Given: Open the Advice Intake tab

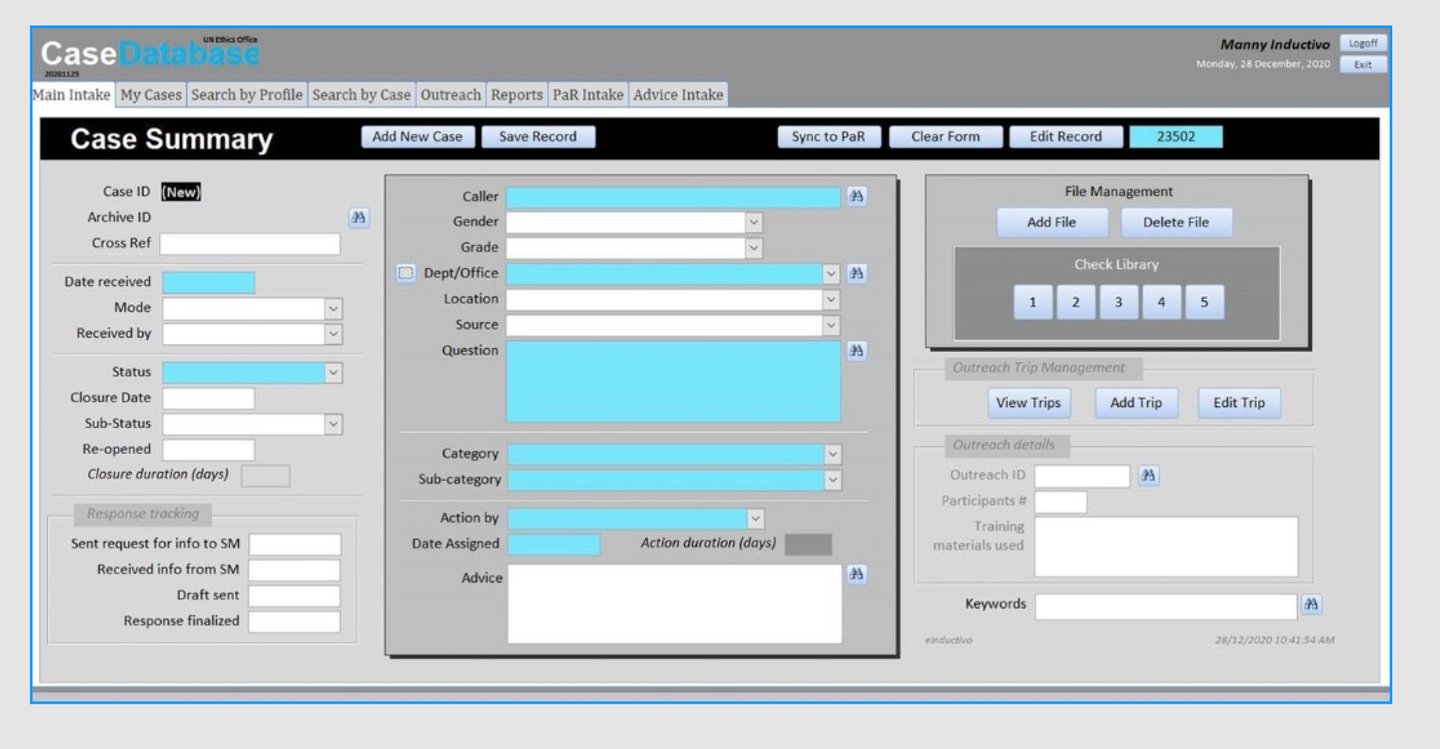Looking at the screenshot, I should [x=678, y=95].
